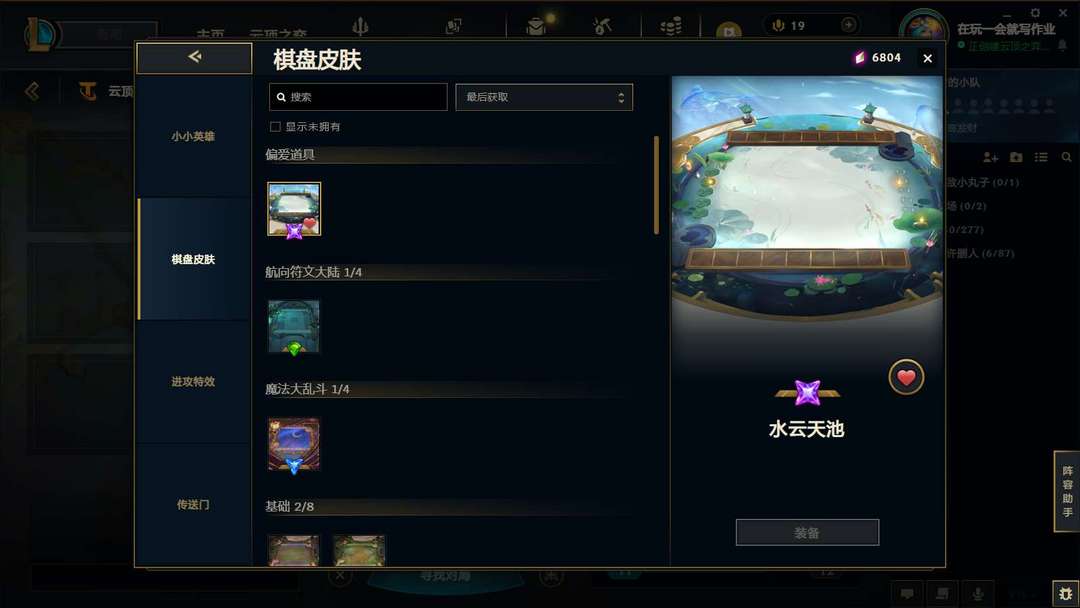Select the 魔法大乱斗 board skin thumbnail
Viewport: 1080px width, 608px height.
(x=294, y=444)
